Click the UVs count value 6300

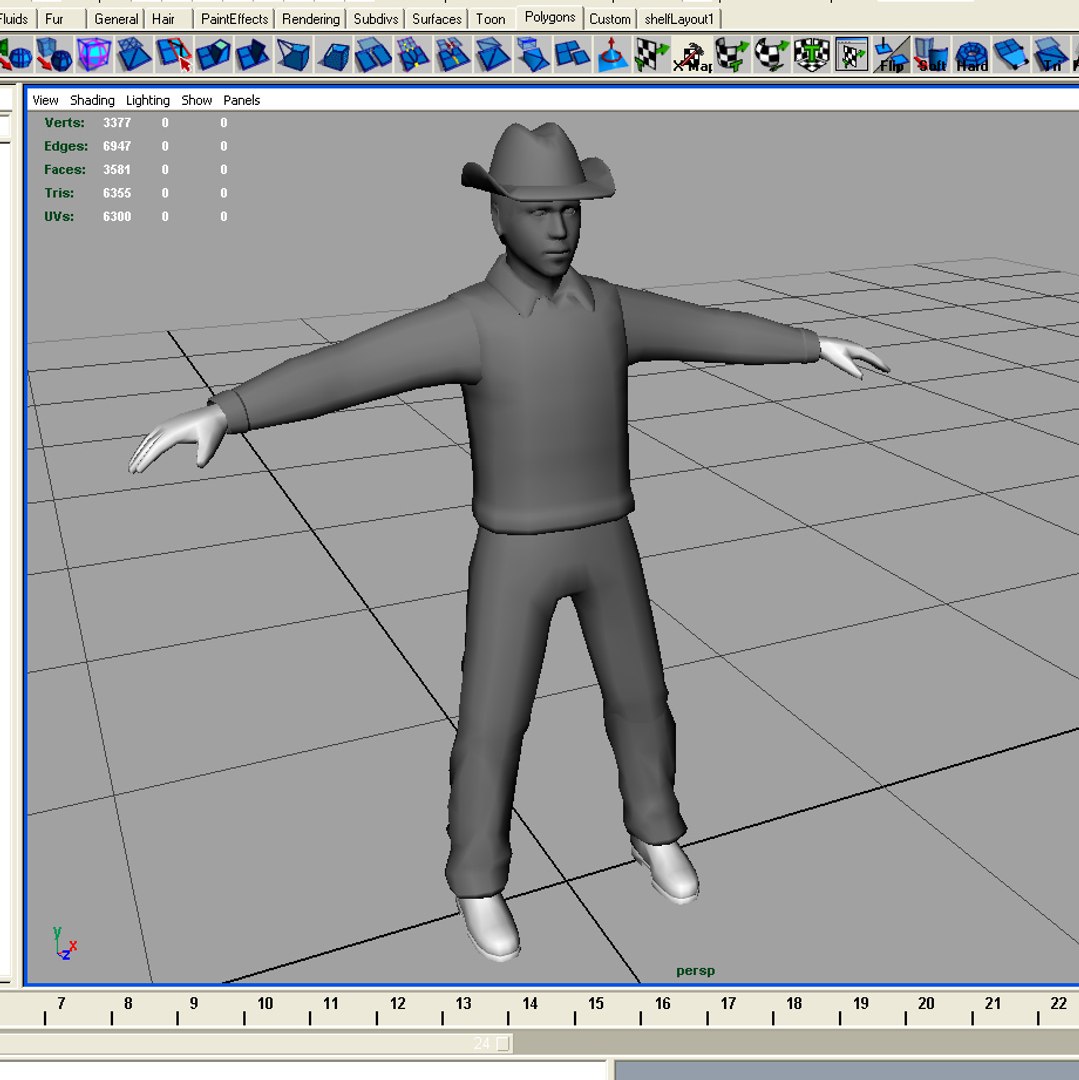coord(117,216)
